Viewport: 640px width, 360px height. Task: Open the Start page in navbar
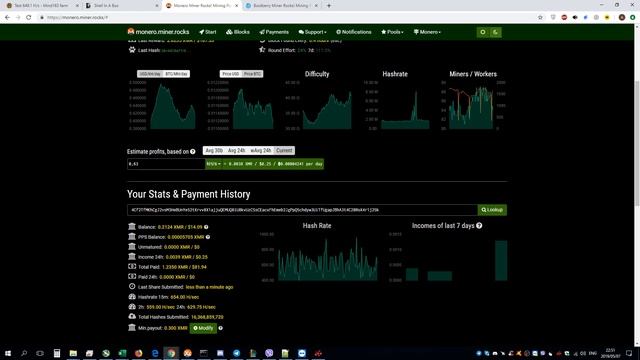pos(208,32)
